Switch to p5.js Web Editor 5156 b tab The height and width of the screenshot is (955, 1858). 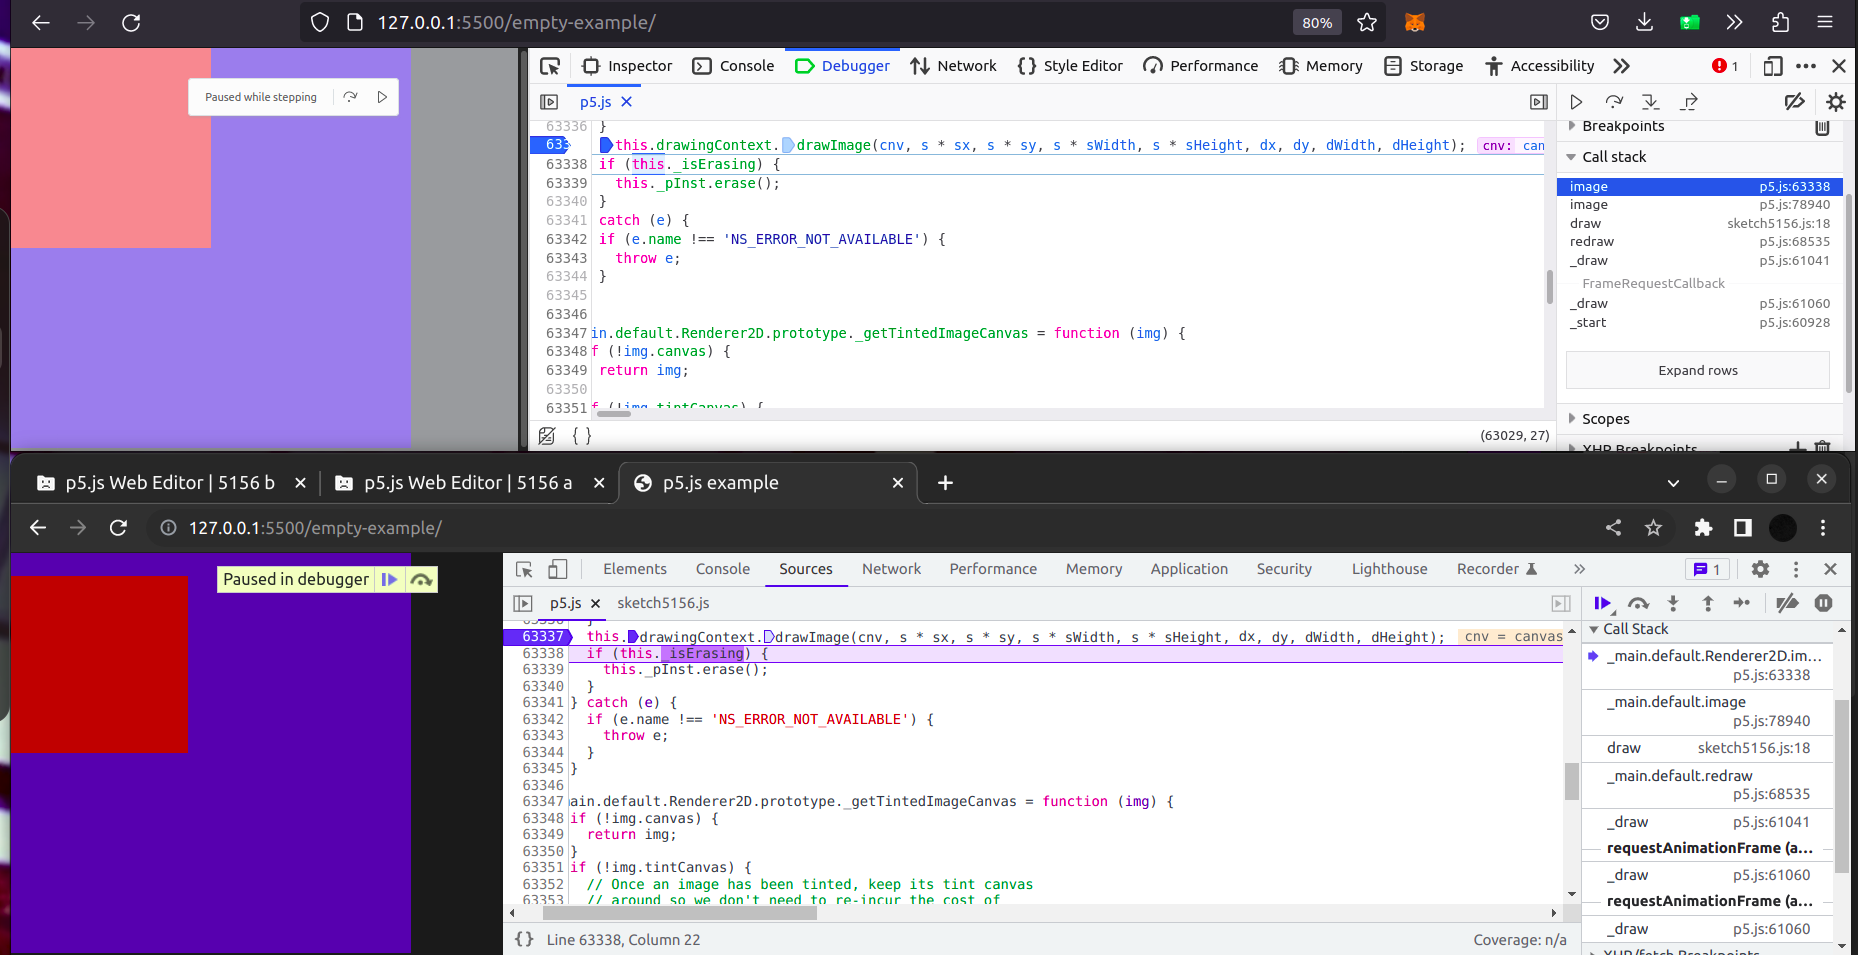pos(171,483)
